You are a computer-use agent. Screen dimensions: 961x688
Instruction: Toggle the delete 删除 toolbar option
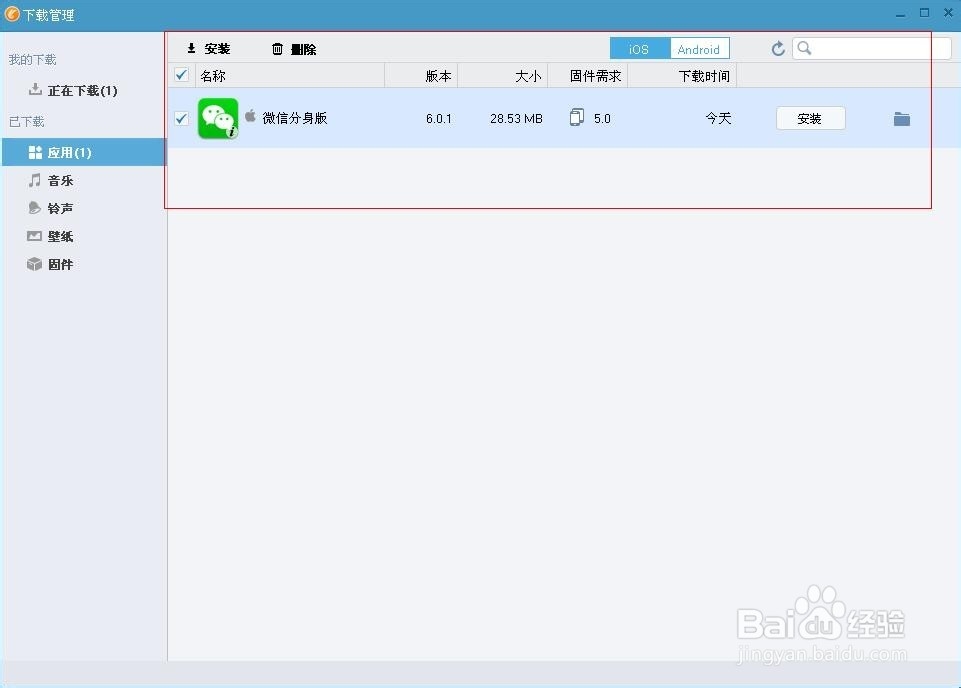[x=293, y=48]
